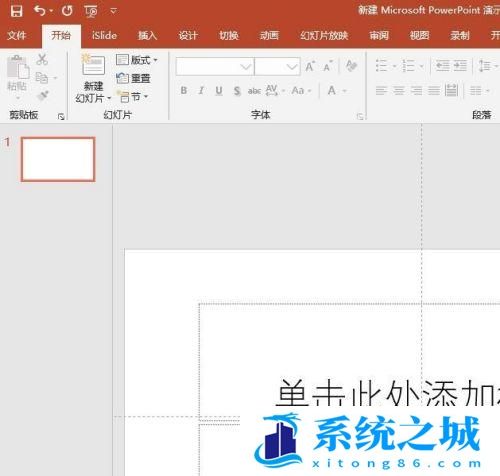Image resolution: width=500 pixels, height=476 pixels.
Task: Toggle Underline formatting
Action: click(219, 90)
